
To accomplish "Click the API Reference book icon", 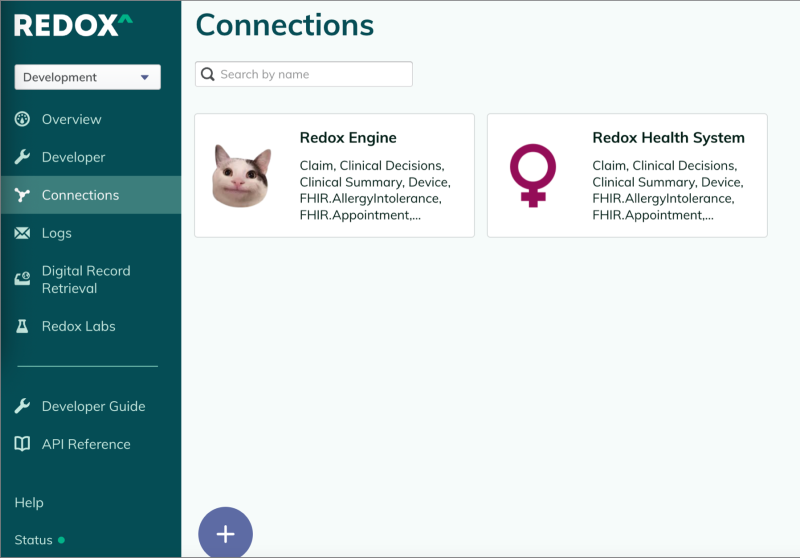I will 22,444.
